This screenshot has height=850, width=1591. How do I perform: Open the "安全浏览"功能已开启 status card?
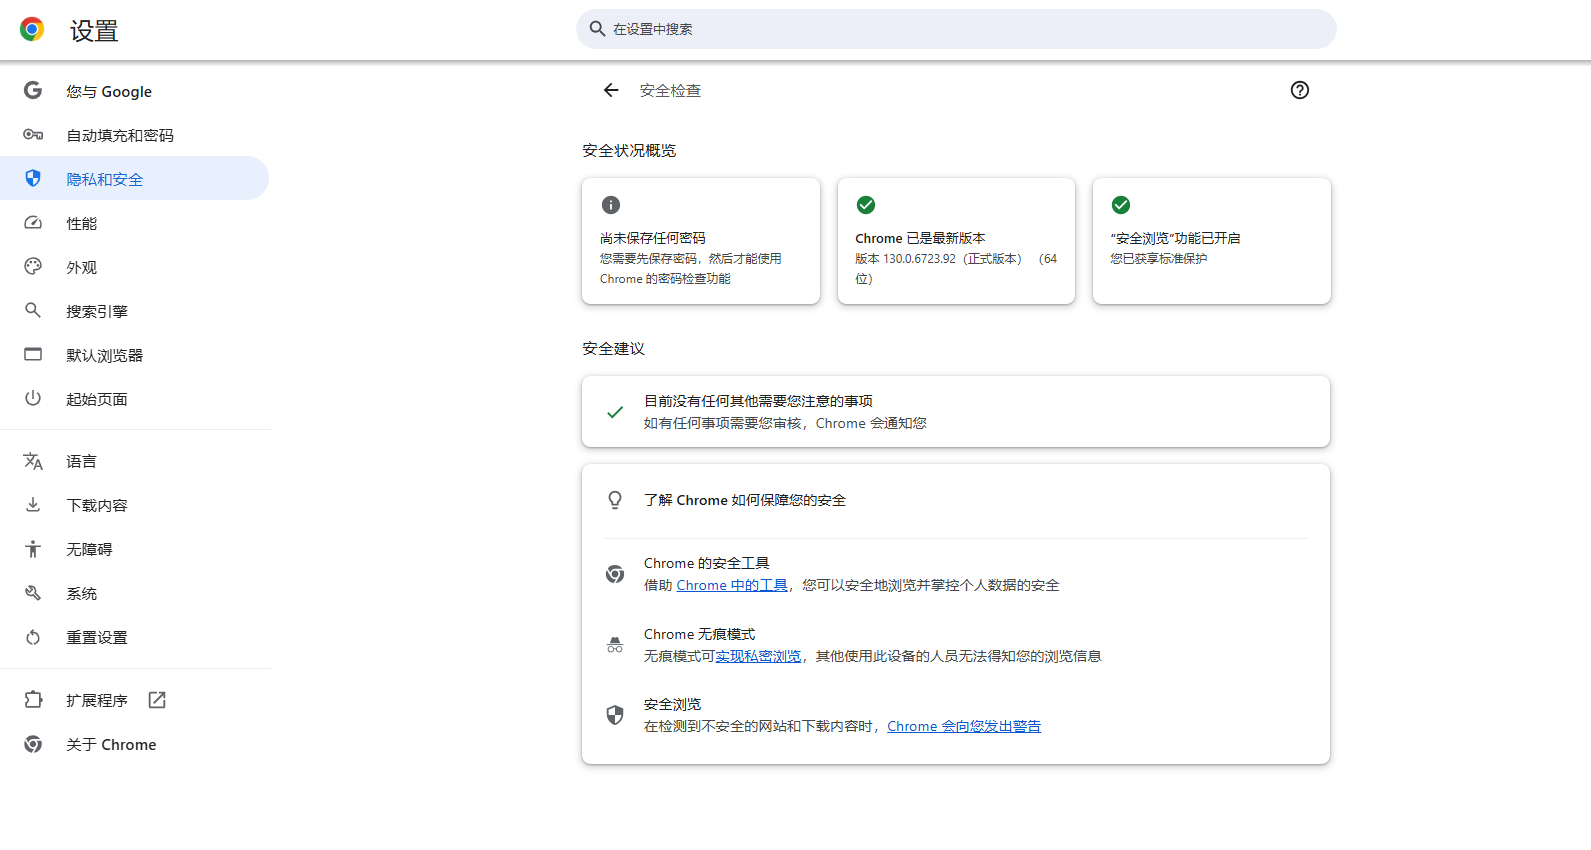[1212, 241]
